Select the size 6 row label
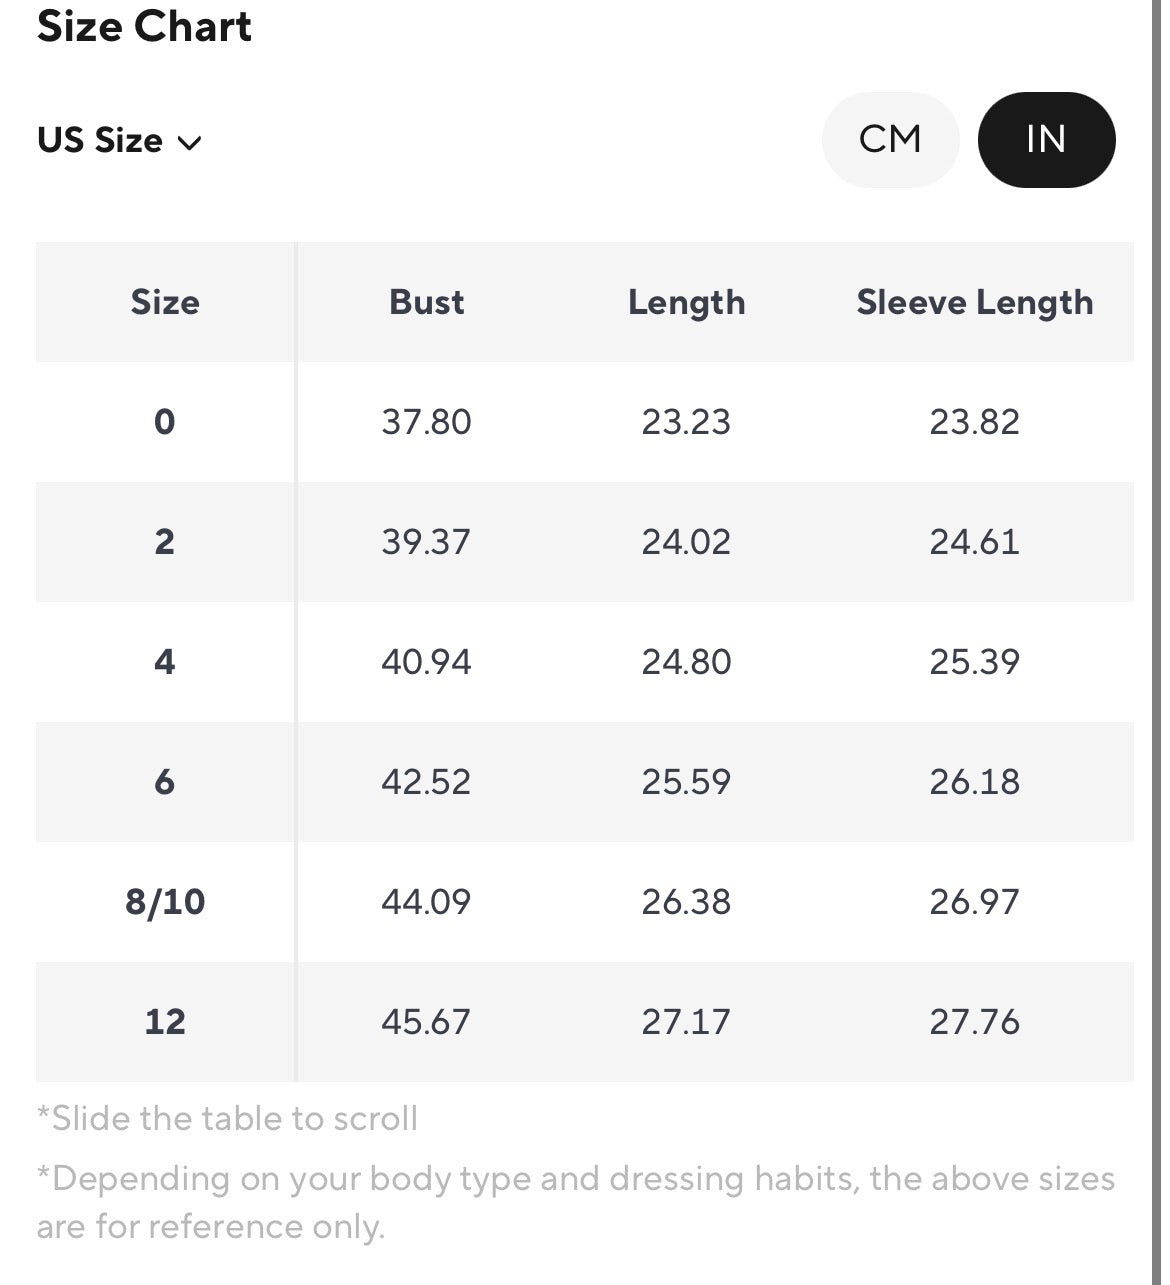The height and width of the screenshot is (1285, 1170). click(165, 782)
